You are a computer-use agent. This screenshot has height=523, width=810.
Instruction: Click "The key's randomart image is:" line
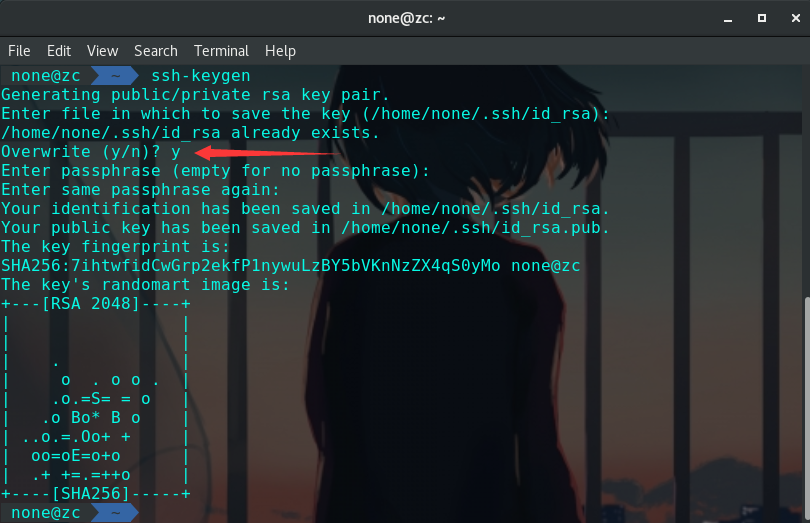pos(145,285)
